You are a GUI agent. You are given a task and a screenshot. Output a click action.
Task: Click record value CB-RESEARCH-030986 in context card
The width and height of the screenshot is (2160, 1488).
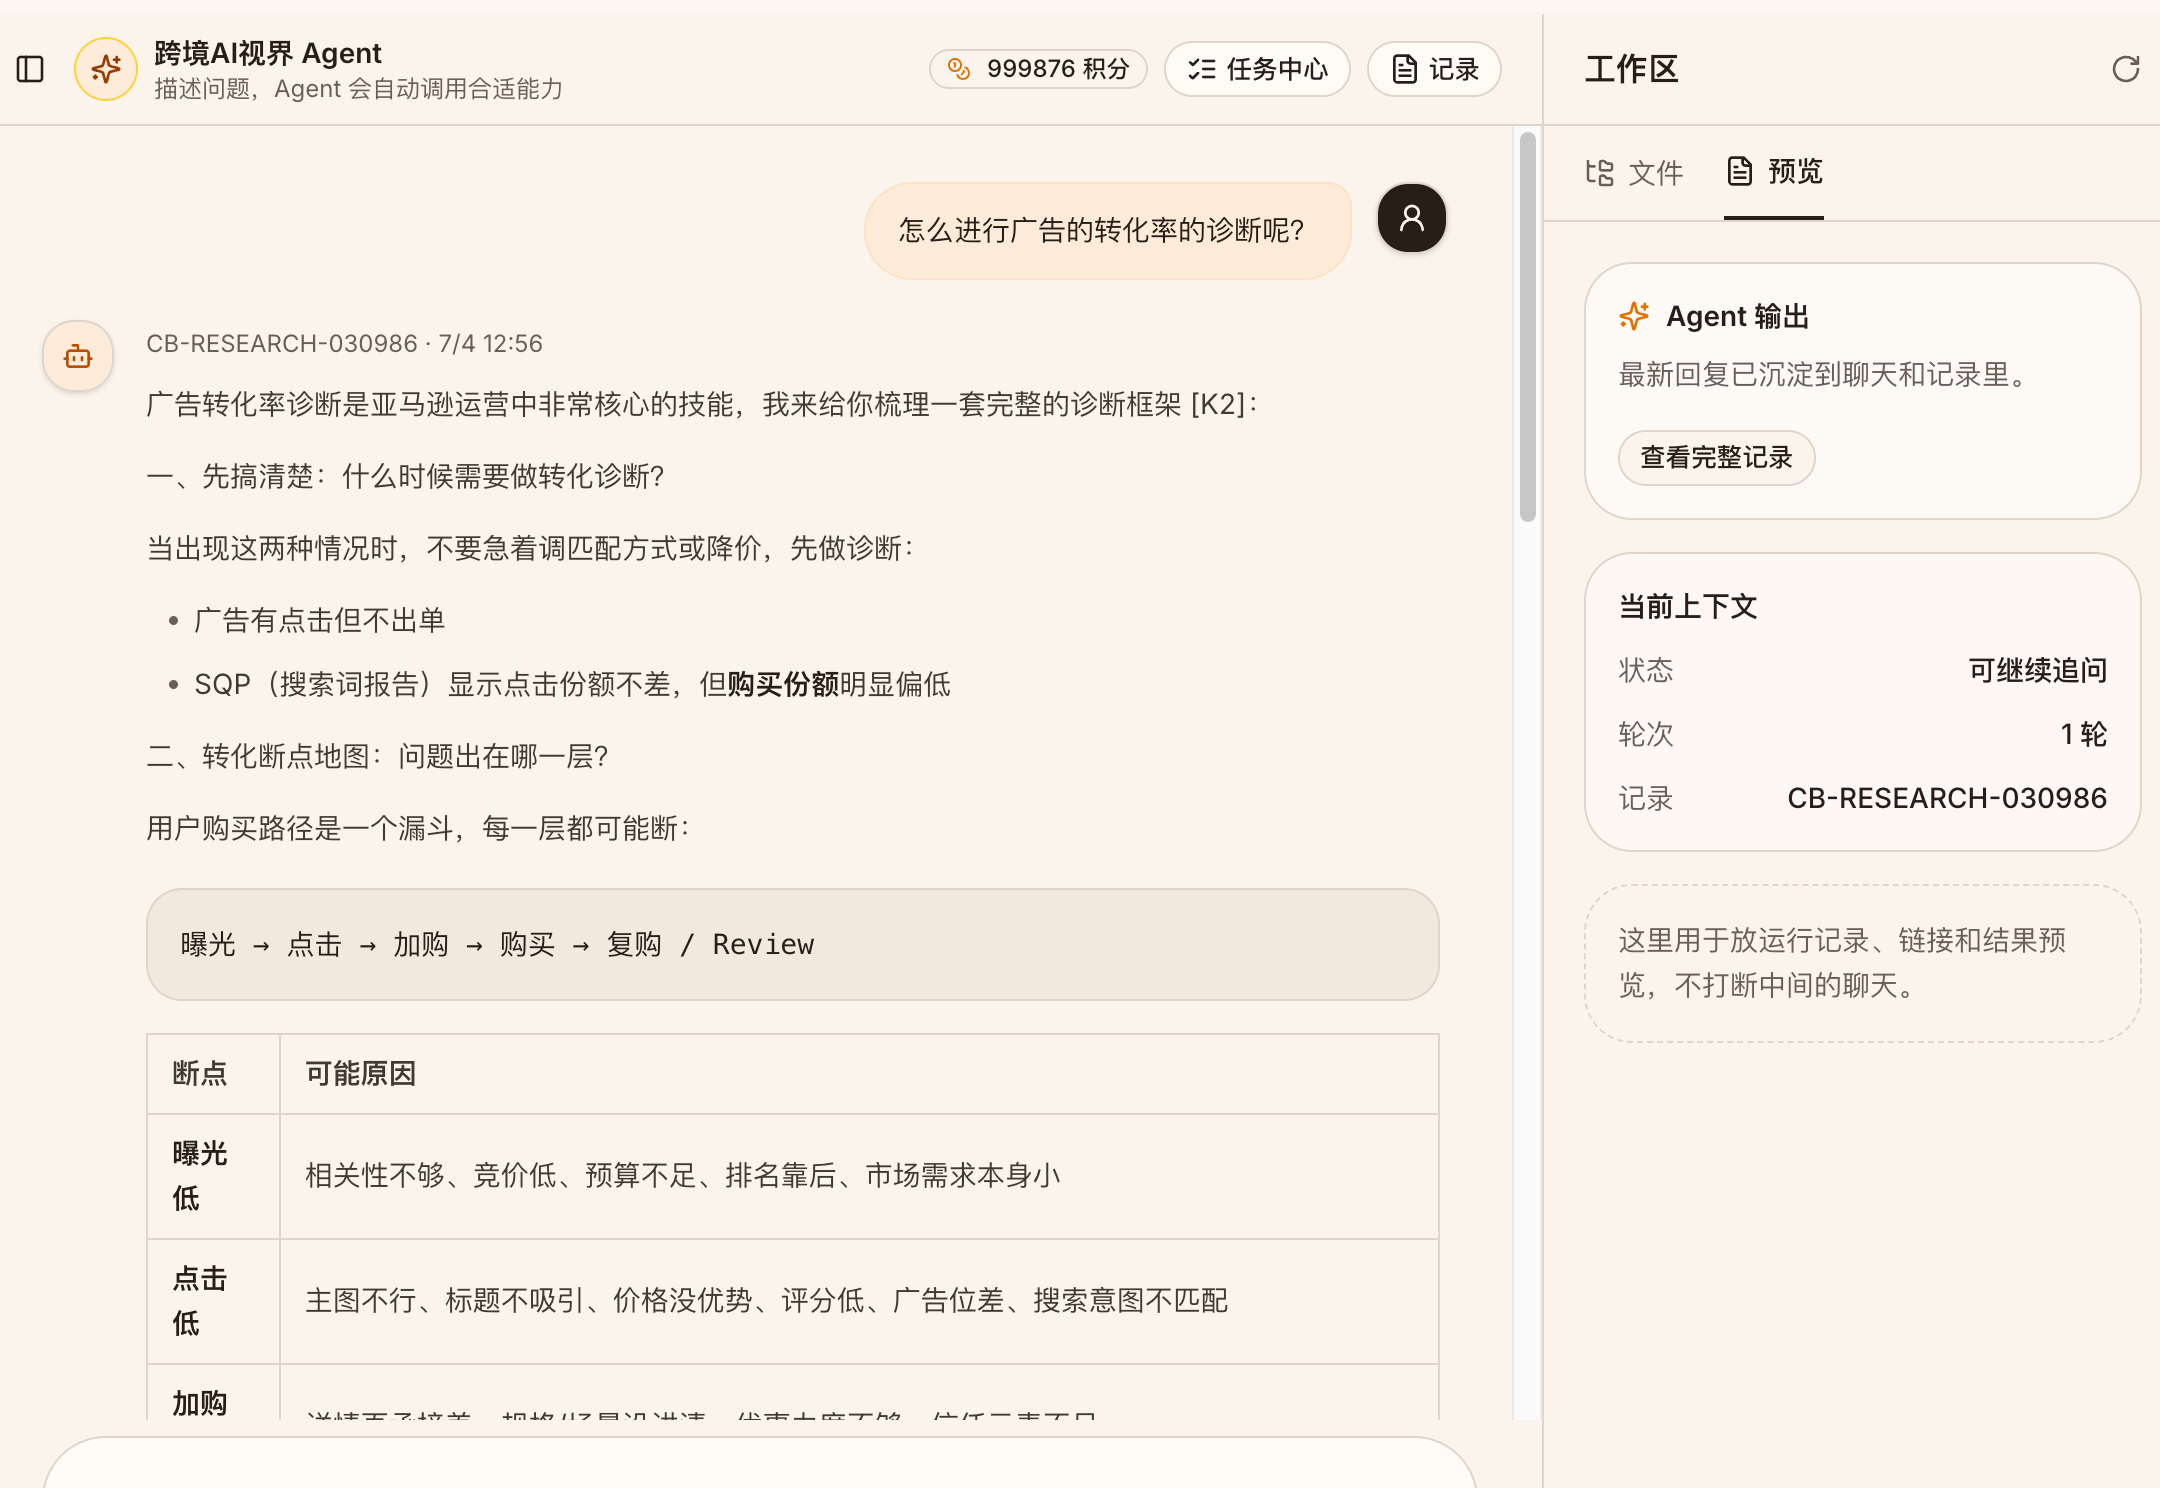click(x=1947, y=798)
